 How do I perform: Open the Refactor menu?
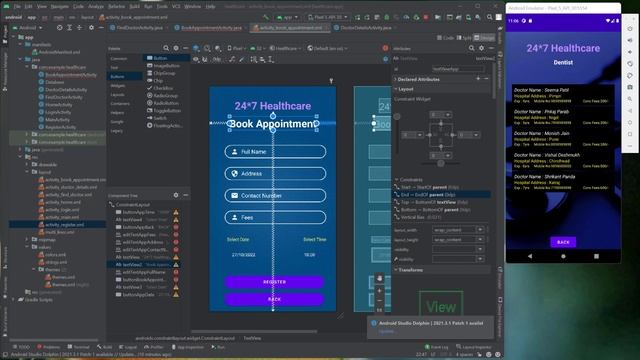[116, 7]
